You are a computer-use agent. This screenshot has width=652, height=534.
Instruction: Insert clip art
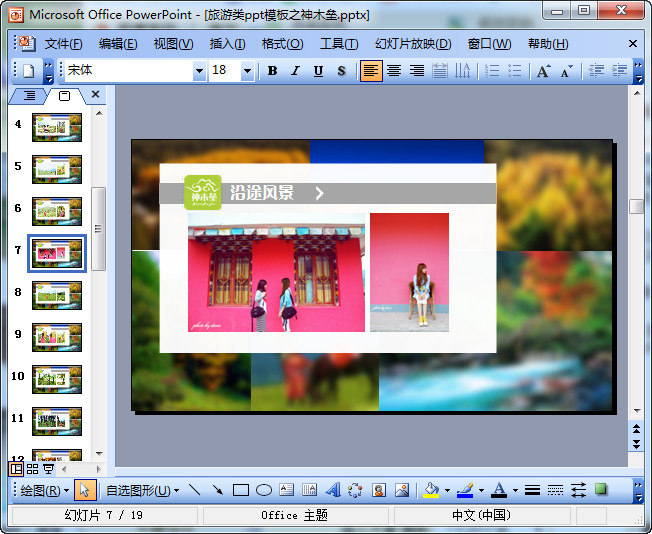coord(378,490)
